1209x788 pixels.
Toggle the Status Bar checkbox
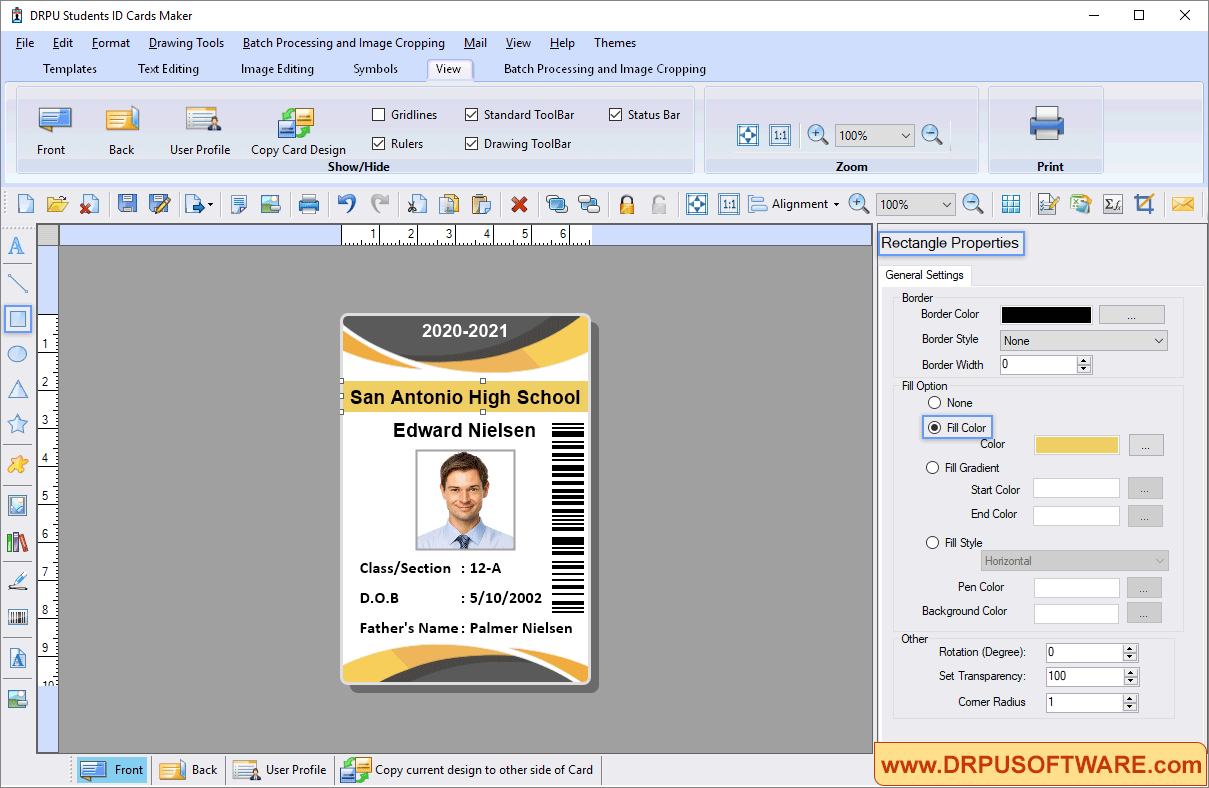[616, 115]
